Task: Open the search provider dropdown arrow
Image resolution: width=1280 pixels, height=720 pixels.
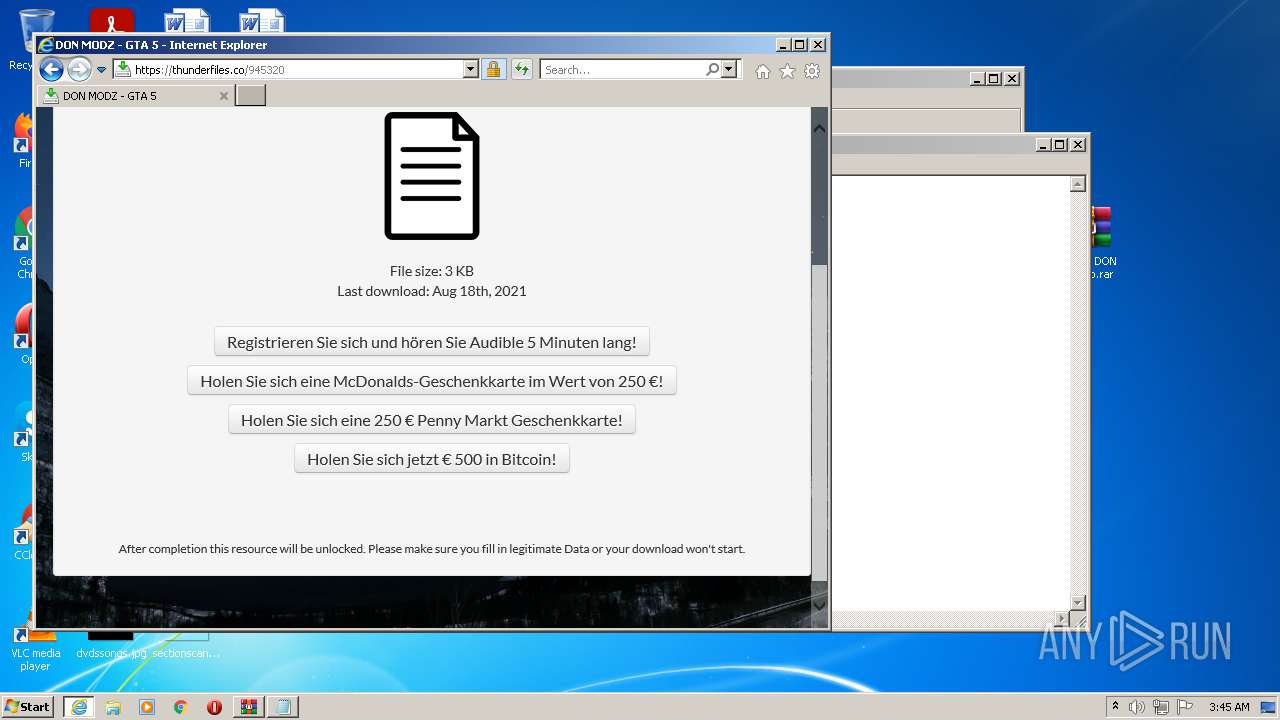Action: [x=729, y=70]
